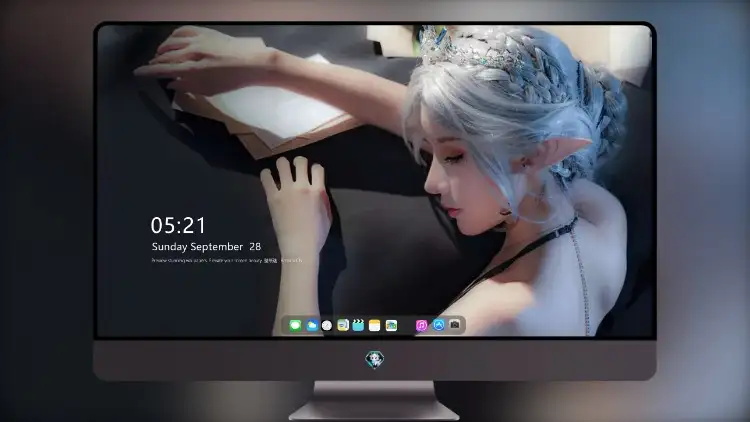Click the character logo on monitor chin

(x=375, y=359)
